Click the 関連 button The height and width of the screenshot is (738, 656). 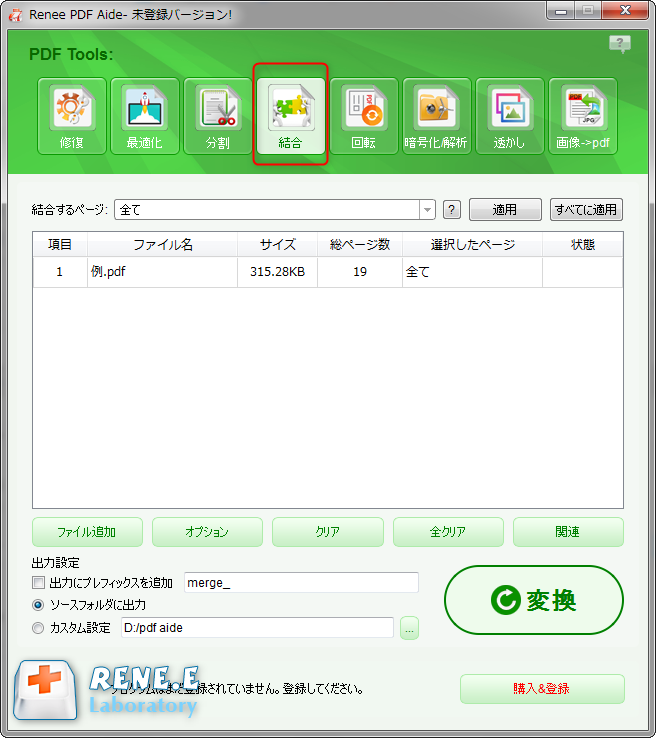pyautogui.click(x=568, y=532)
